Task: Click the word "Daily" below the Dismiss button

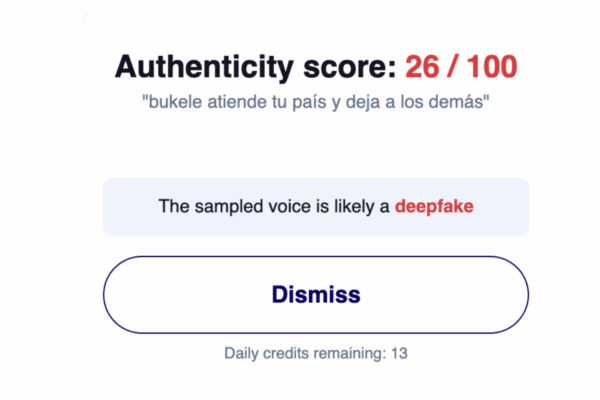Action: (x=241, y=353)
